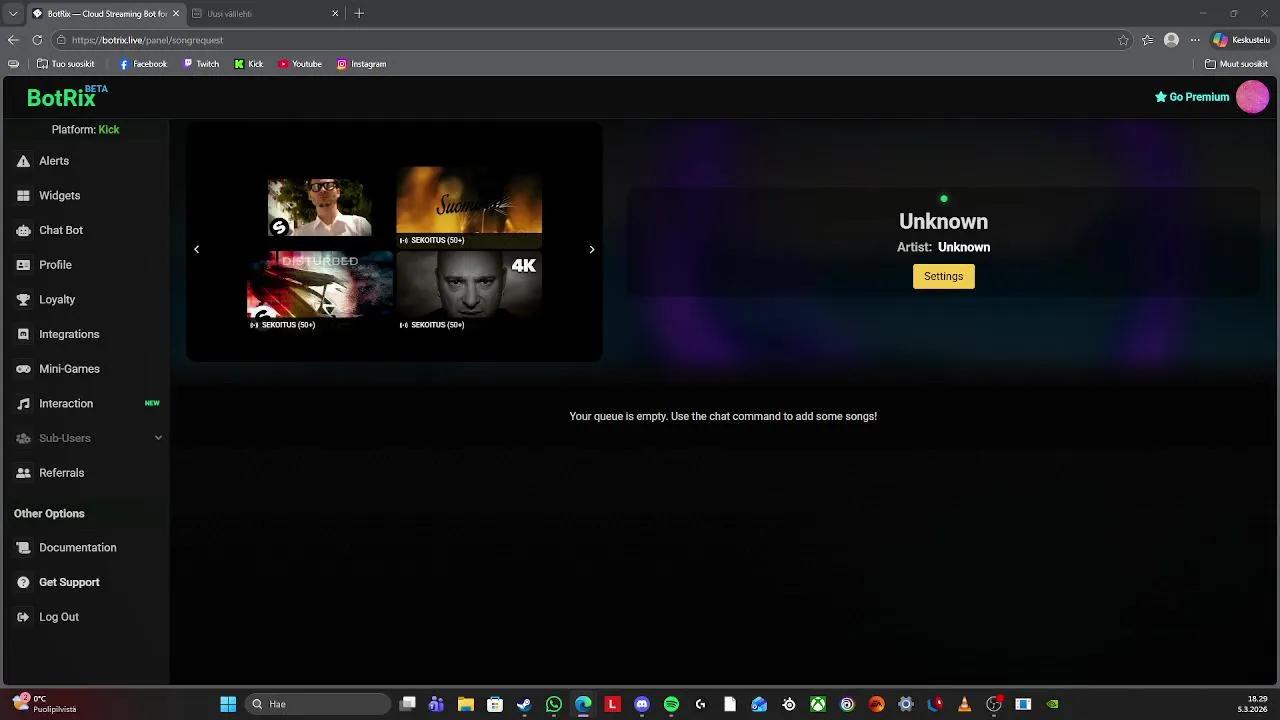Image resolution: width=1280 pixels, height=720 pixels.
Task: Open the Twitch bookmark
Action: (201, 64)
